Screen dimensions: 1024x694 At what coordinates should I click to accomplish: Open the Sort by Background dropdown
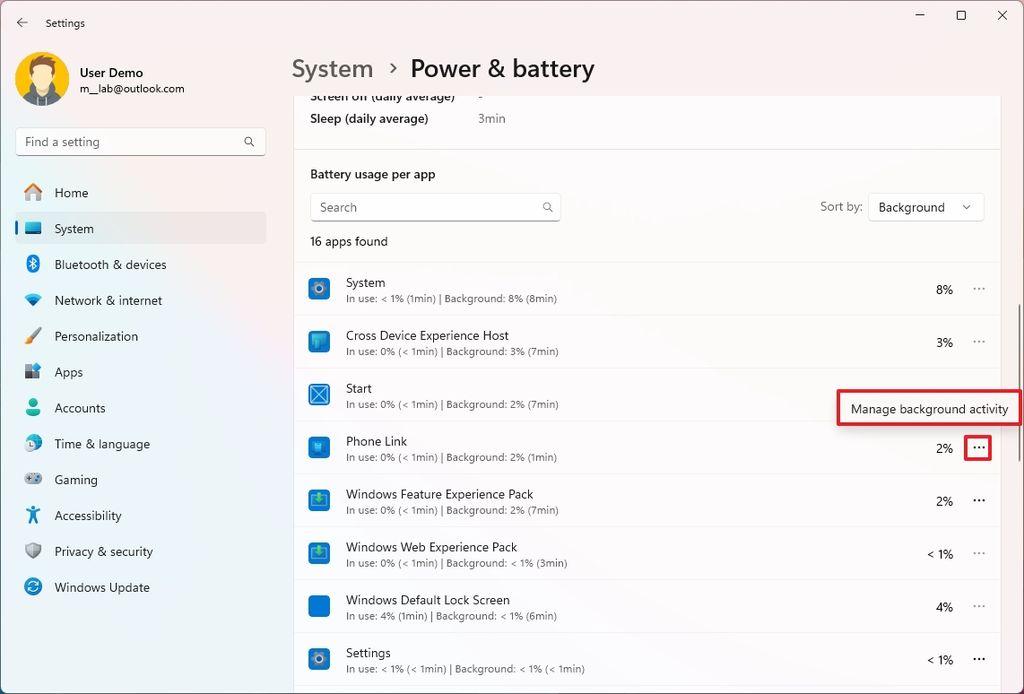[x=925, y=207]
